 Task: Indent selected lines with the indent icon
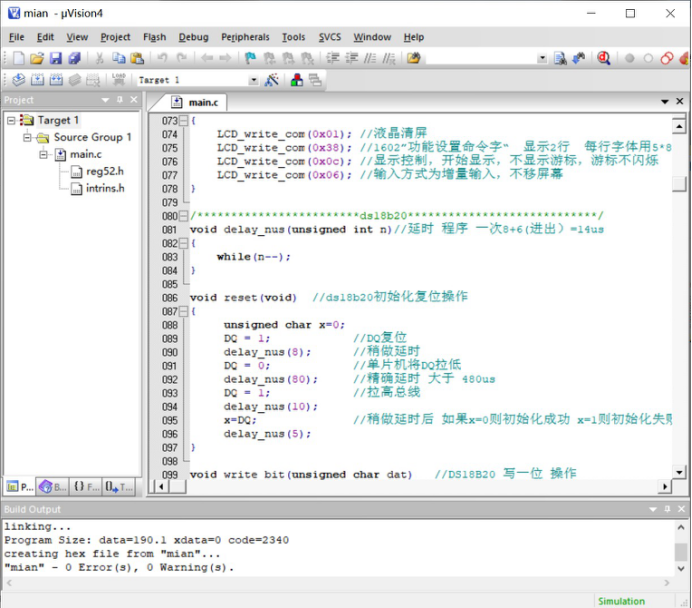pos(333,58)
